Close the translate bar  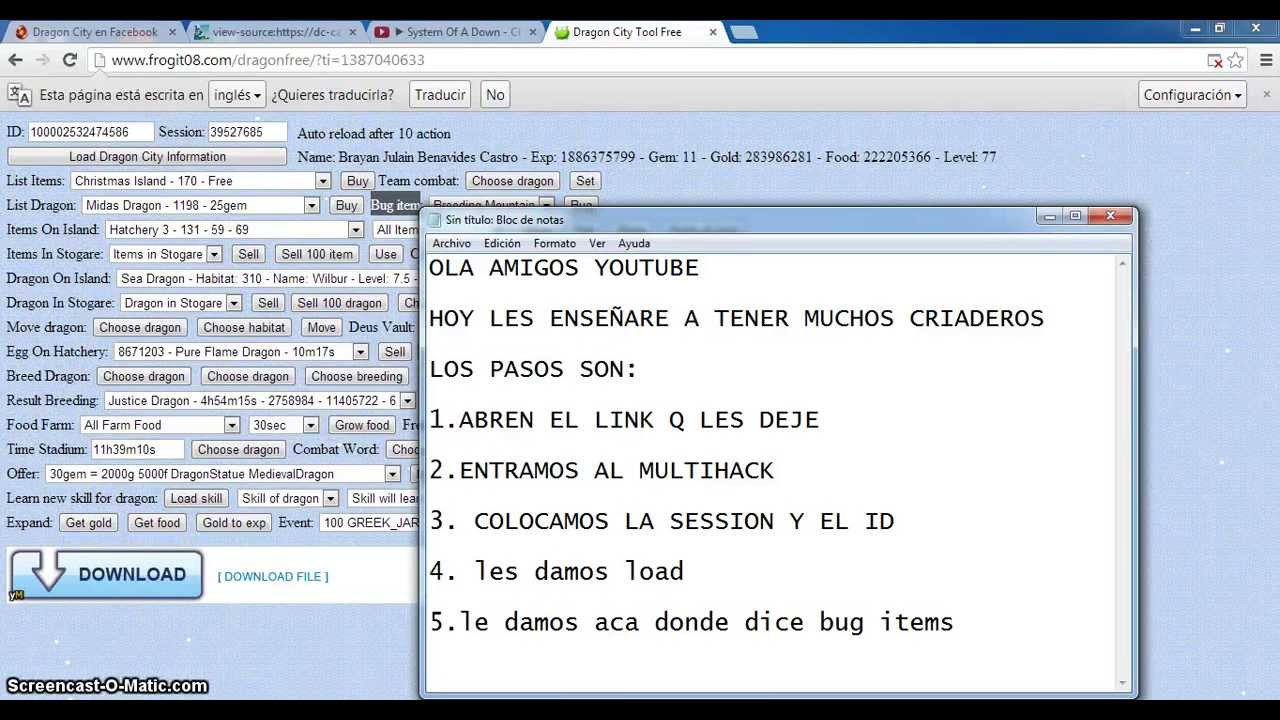pos(1267,95)
